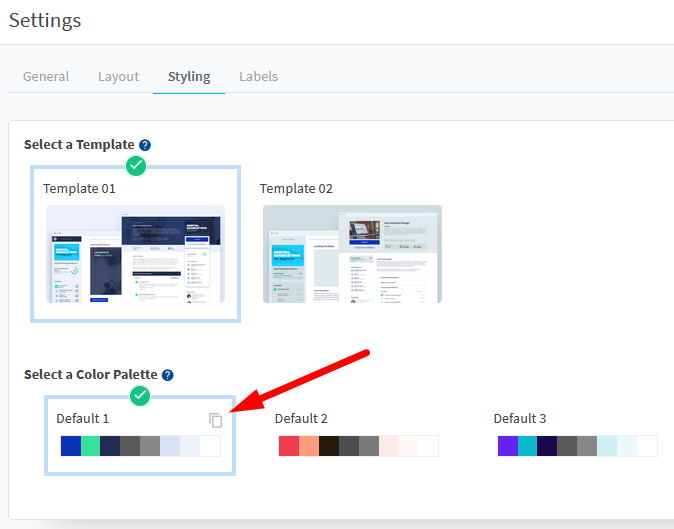Image resolution: width=674 pixels, height=529 pixels.
Task: Click the help icon beside Select a Color Palette
Action: [168, 375]
